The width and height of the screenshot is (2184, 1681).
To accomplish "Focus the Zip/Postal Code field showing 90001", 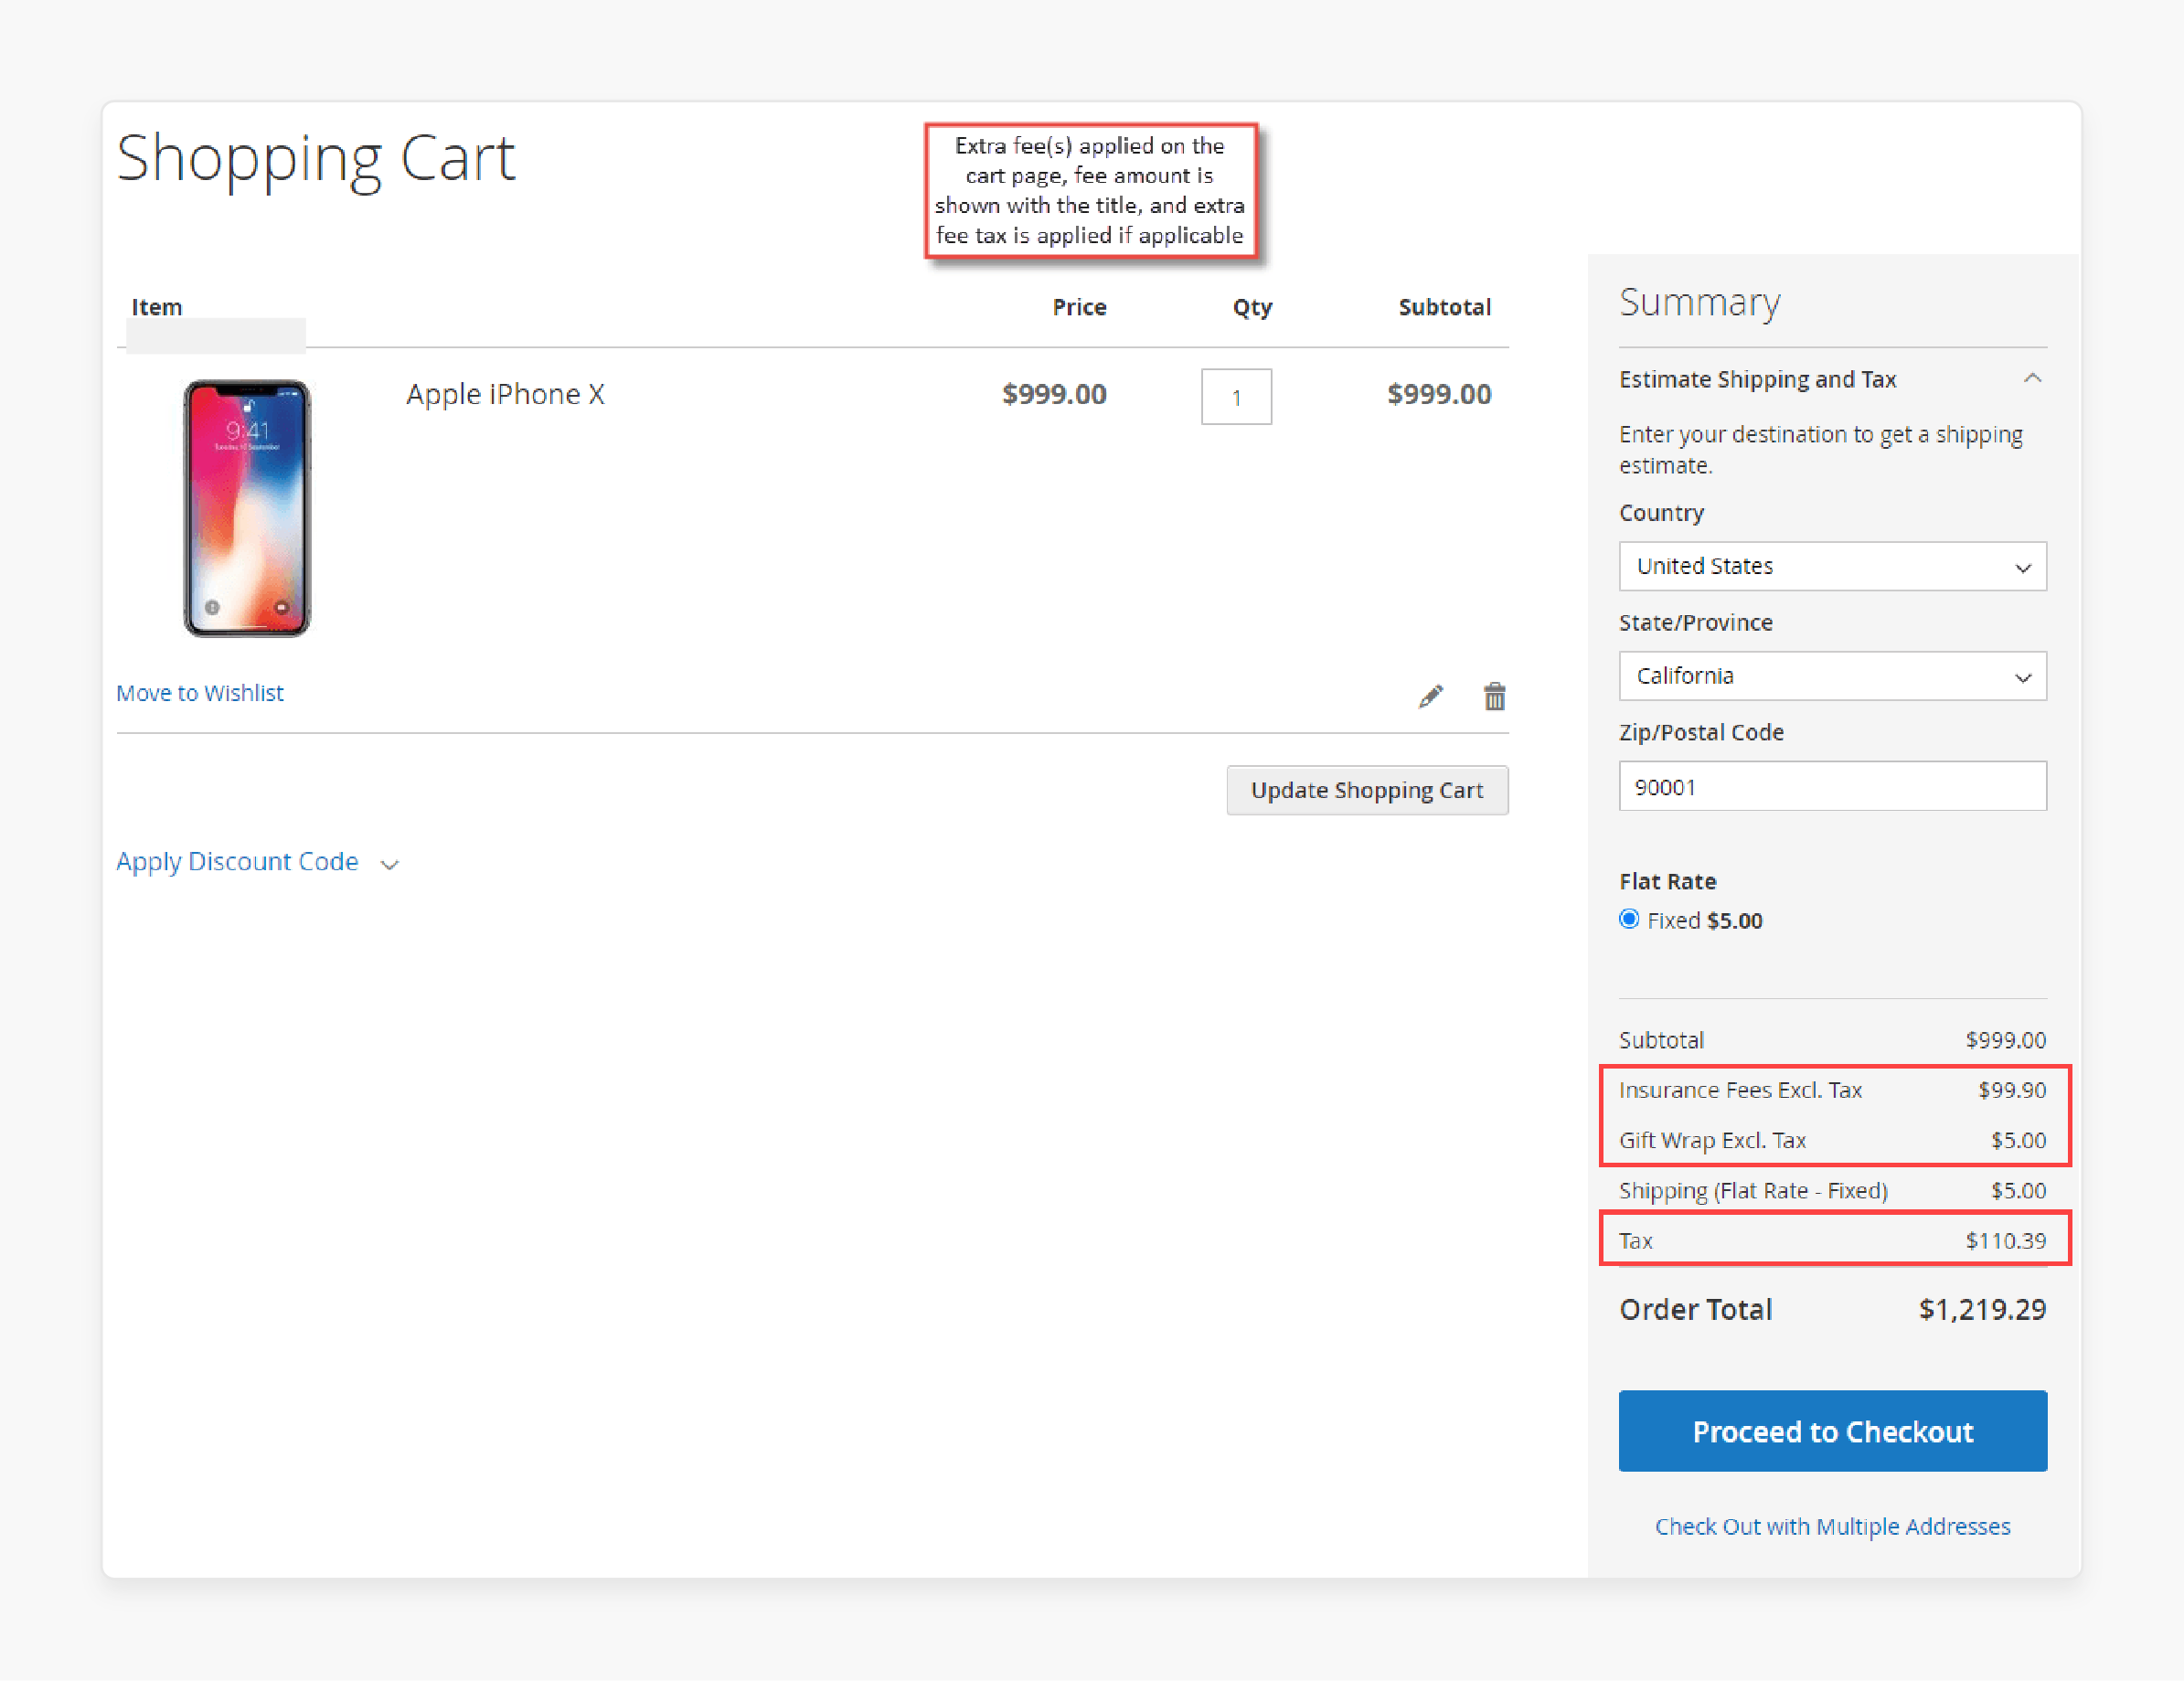I will pyautogui.click(x=1832, y=786).
